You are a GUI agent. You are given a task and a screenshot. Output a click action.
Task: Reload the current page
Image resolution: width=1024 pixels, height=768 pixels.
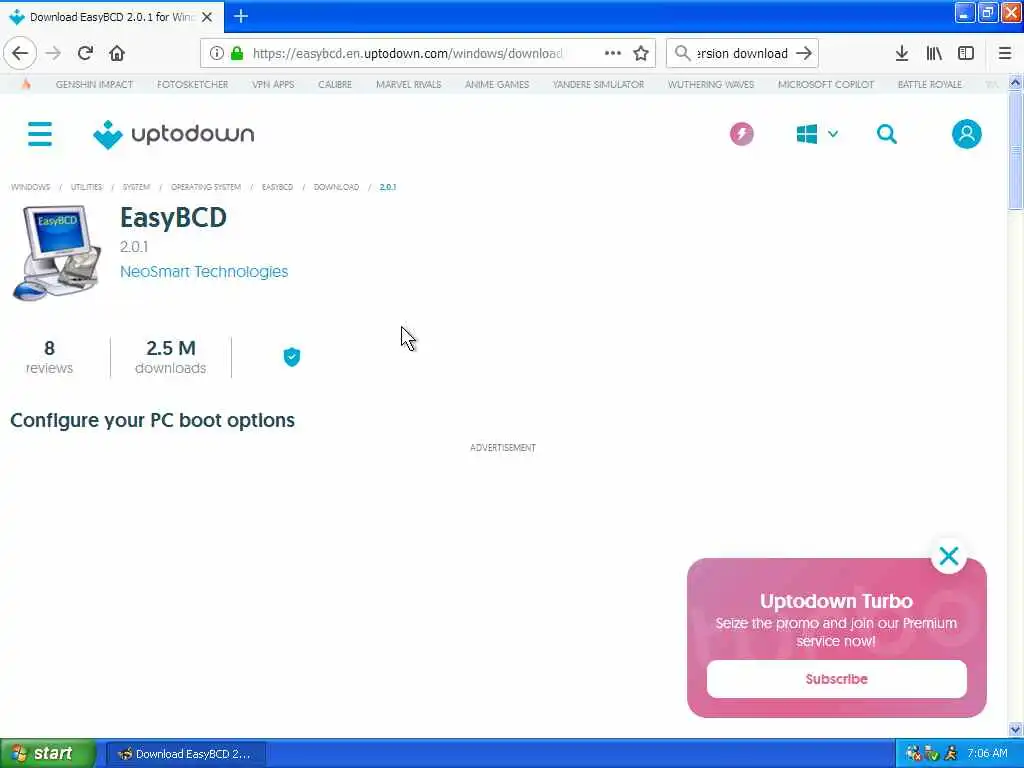tap(85, 54)
